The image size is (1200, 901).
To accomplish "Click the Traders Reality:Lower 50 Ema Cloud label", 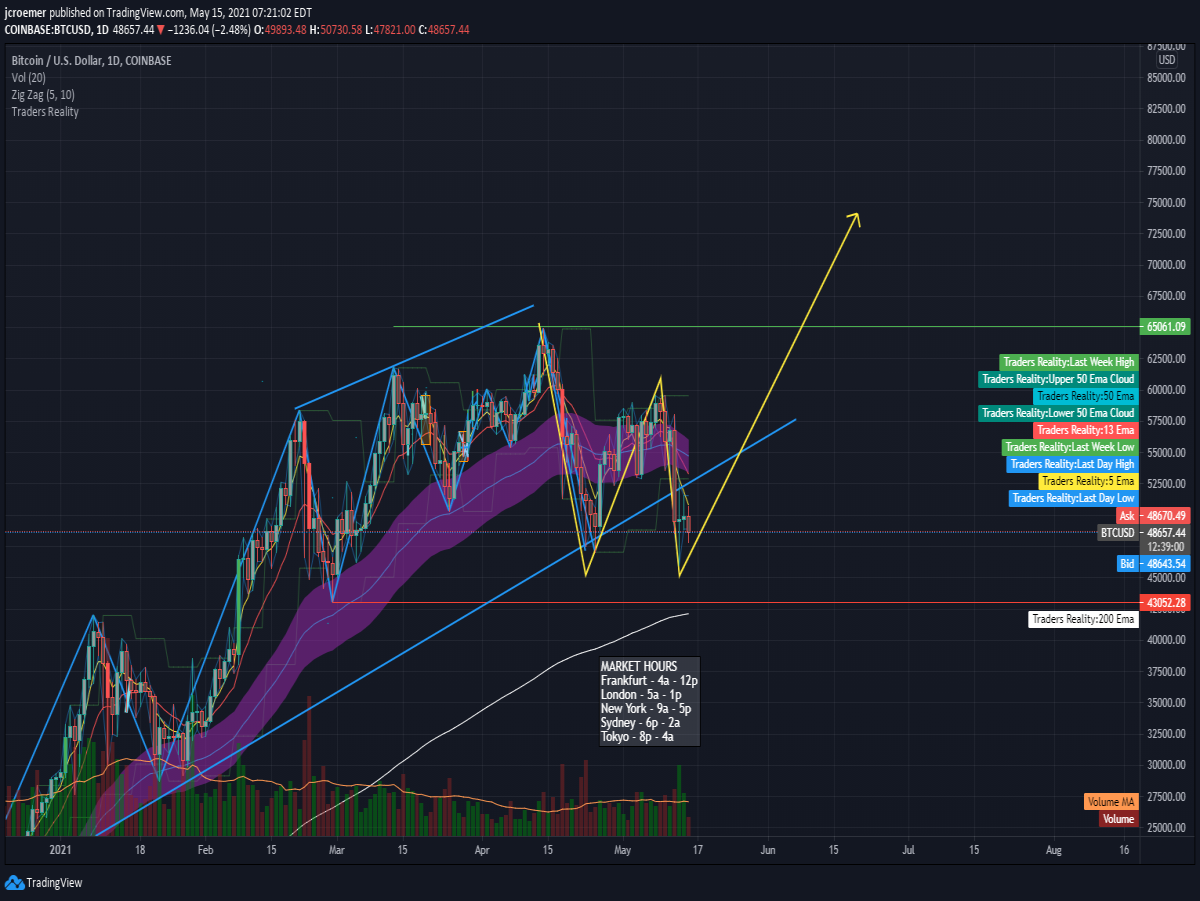I will click(1058, 413).
